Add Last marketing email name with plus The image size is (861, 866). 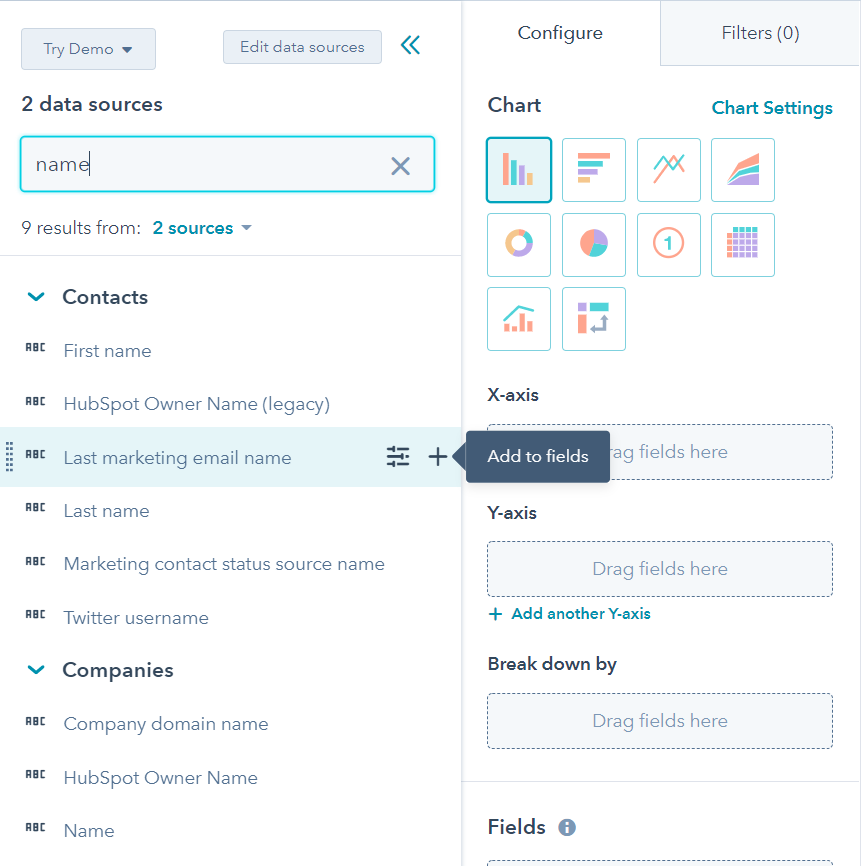pos(437,457)
